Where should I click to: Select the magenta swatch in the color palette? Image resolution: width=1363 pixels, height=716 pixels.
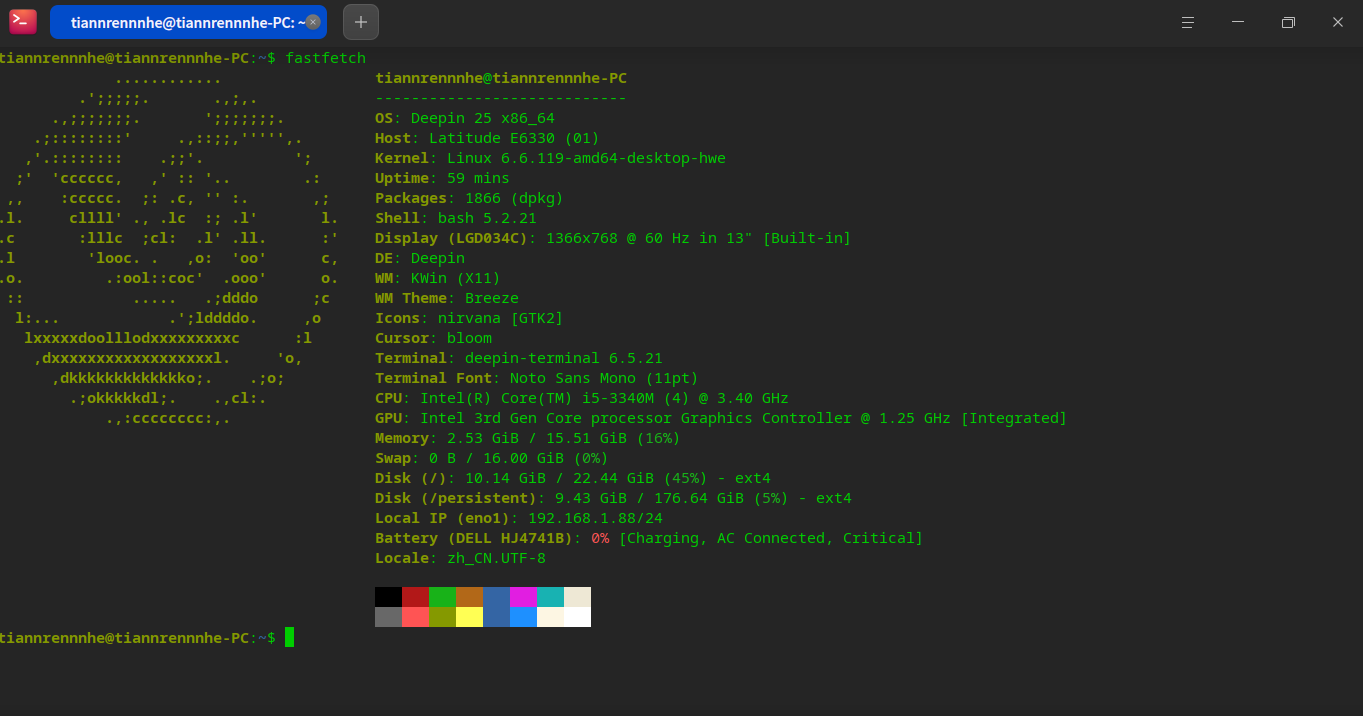[522, 597]
